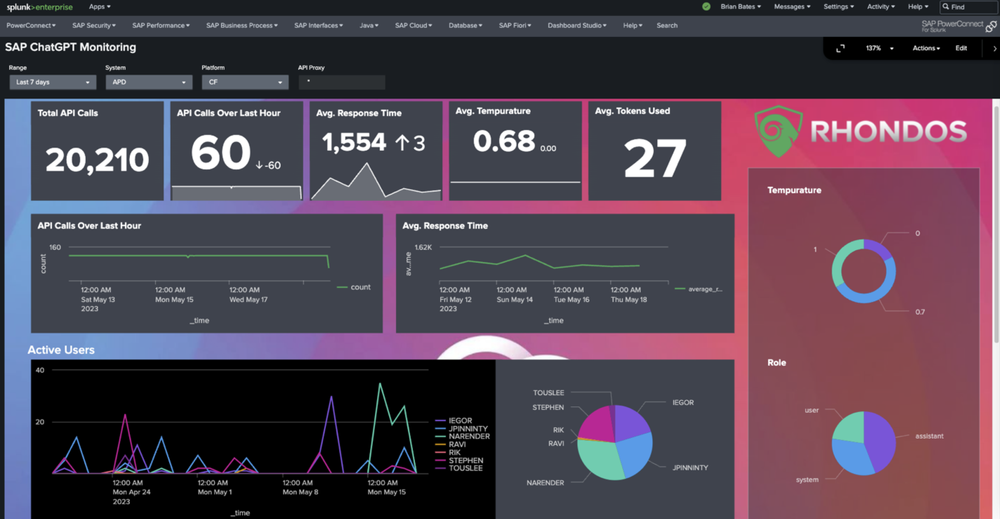Click the 'count' legend entry
1000x519 pixels.
tap(354, 288)
